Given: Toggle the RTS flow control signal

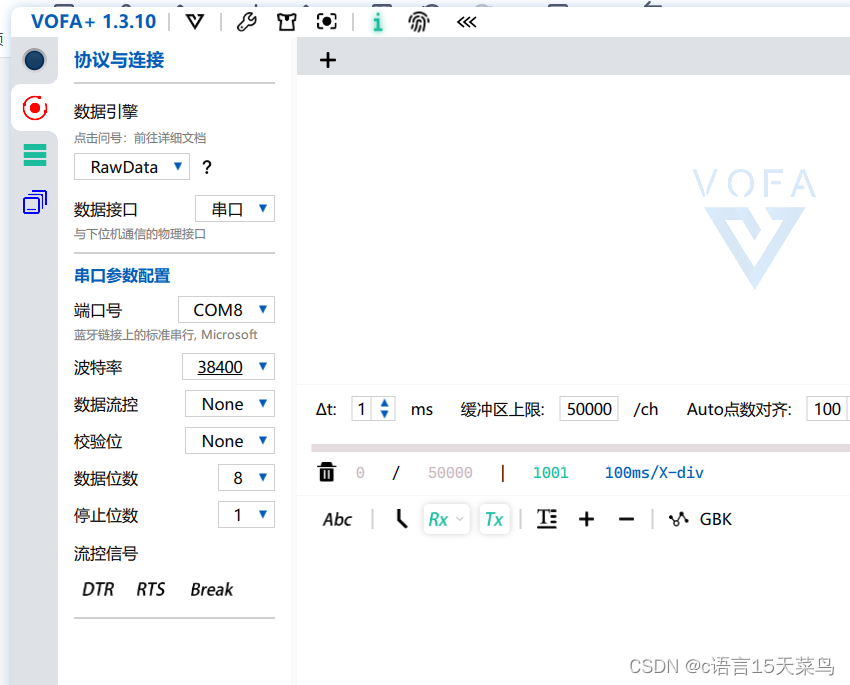Looking at the screenshot, I should [x=151, y=589].
